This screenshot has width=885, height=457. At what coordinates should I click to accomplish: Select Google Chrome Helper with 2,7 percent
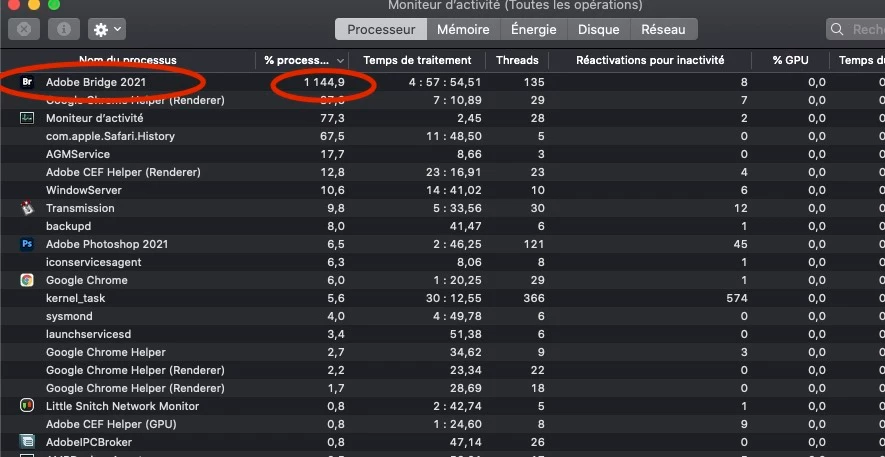coord(106,352)
